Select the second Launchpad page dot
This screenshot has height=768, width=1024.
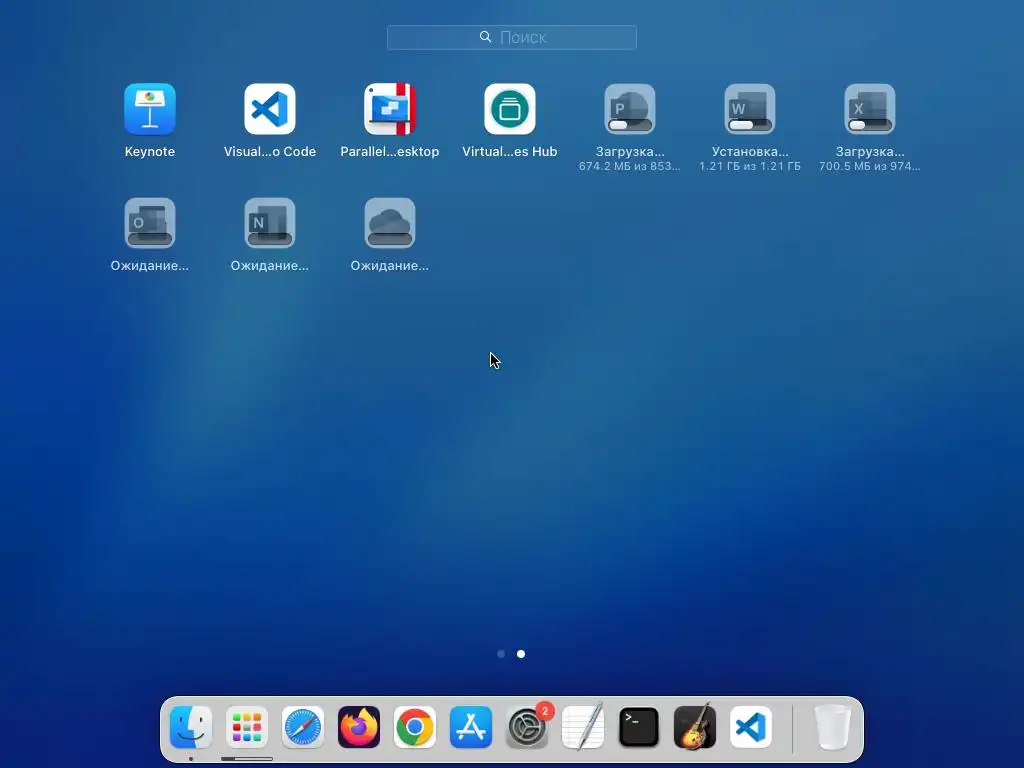click(521, 654)
